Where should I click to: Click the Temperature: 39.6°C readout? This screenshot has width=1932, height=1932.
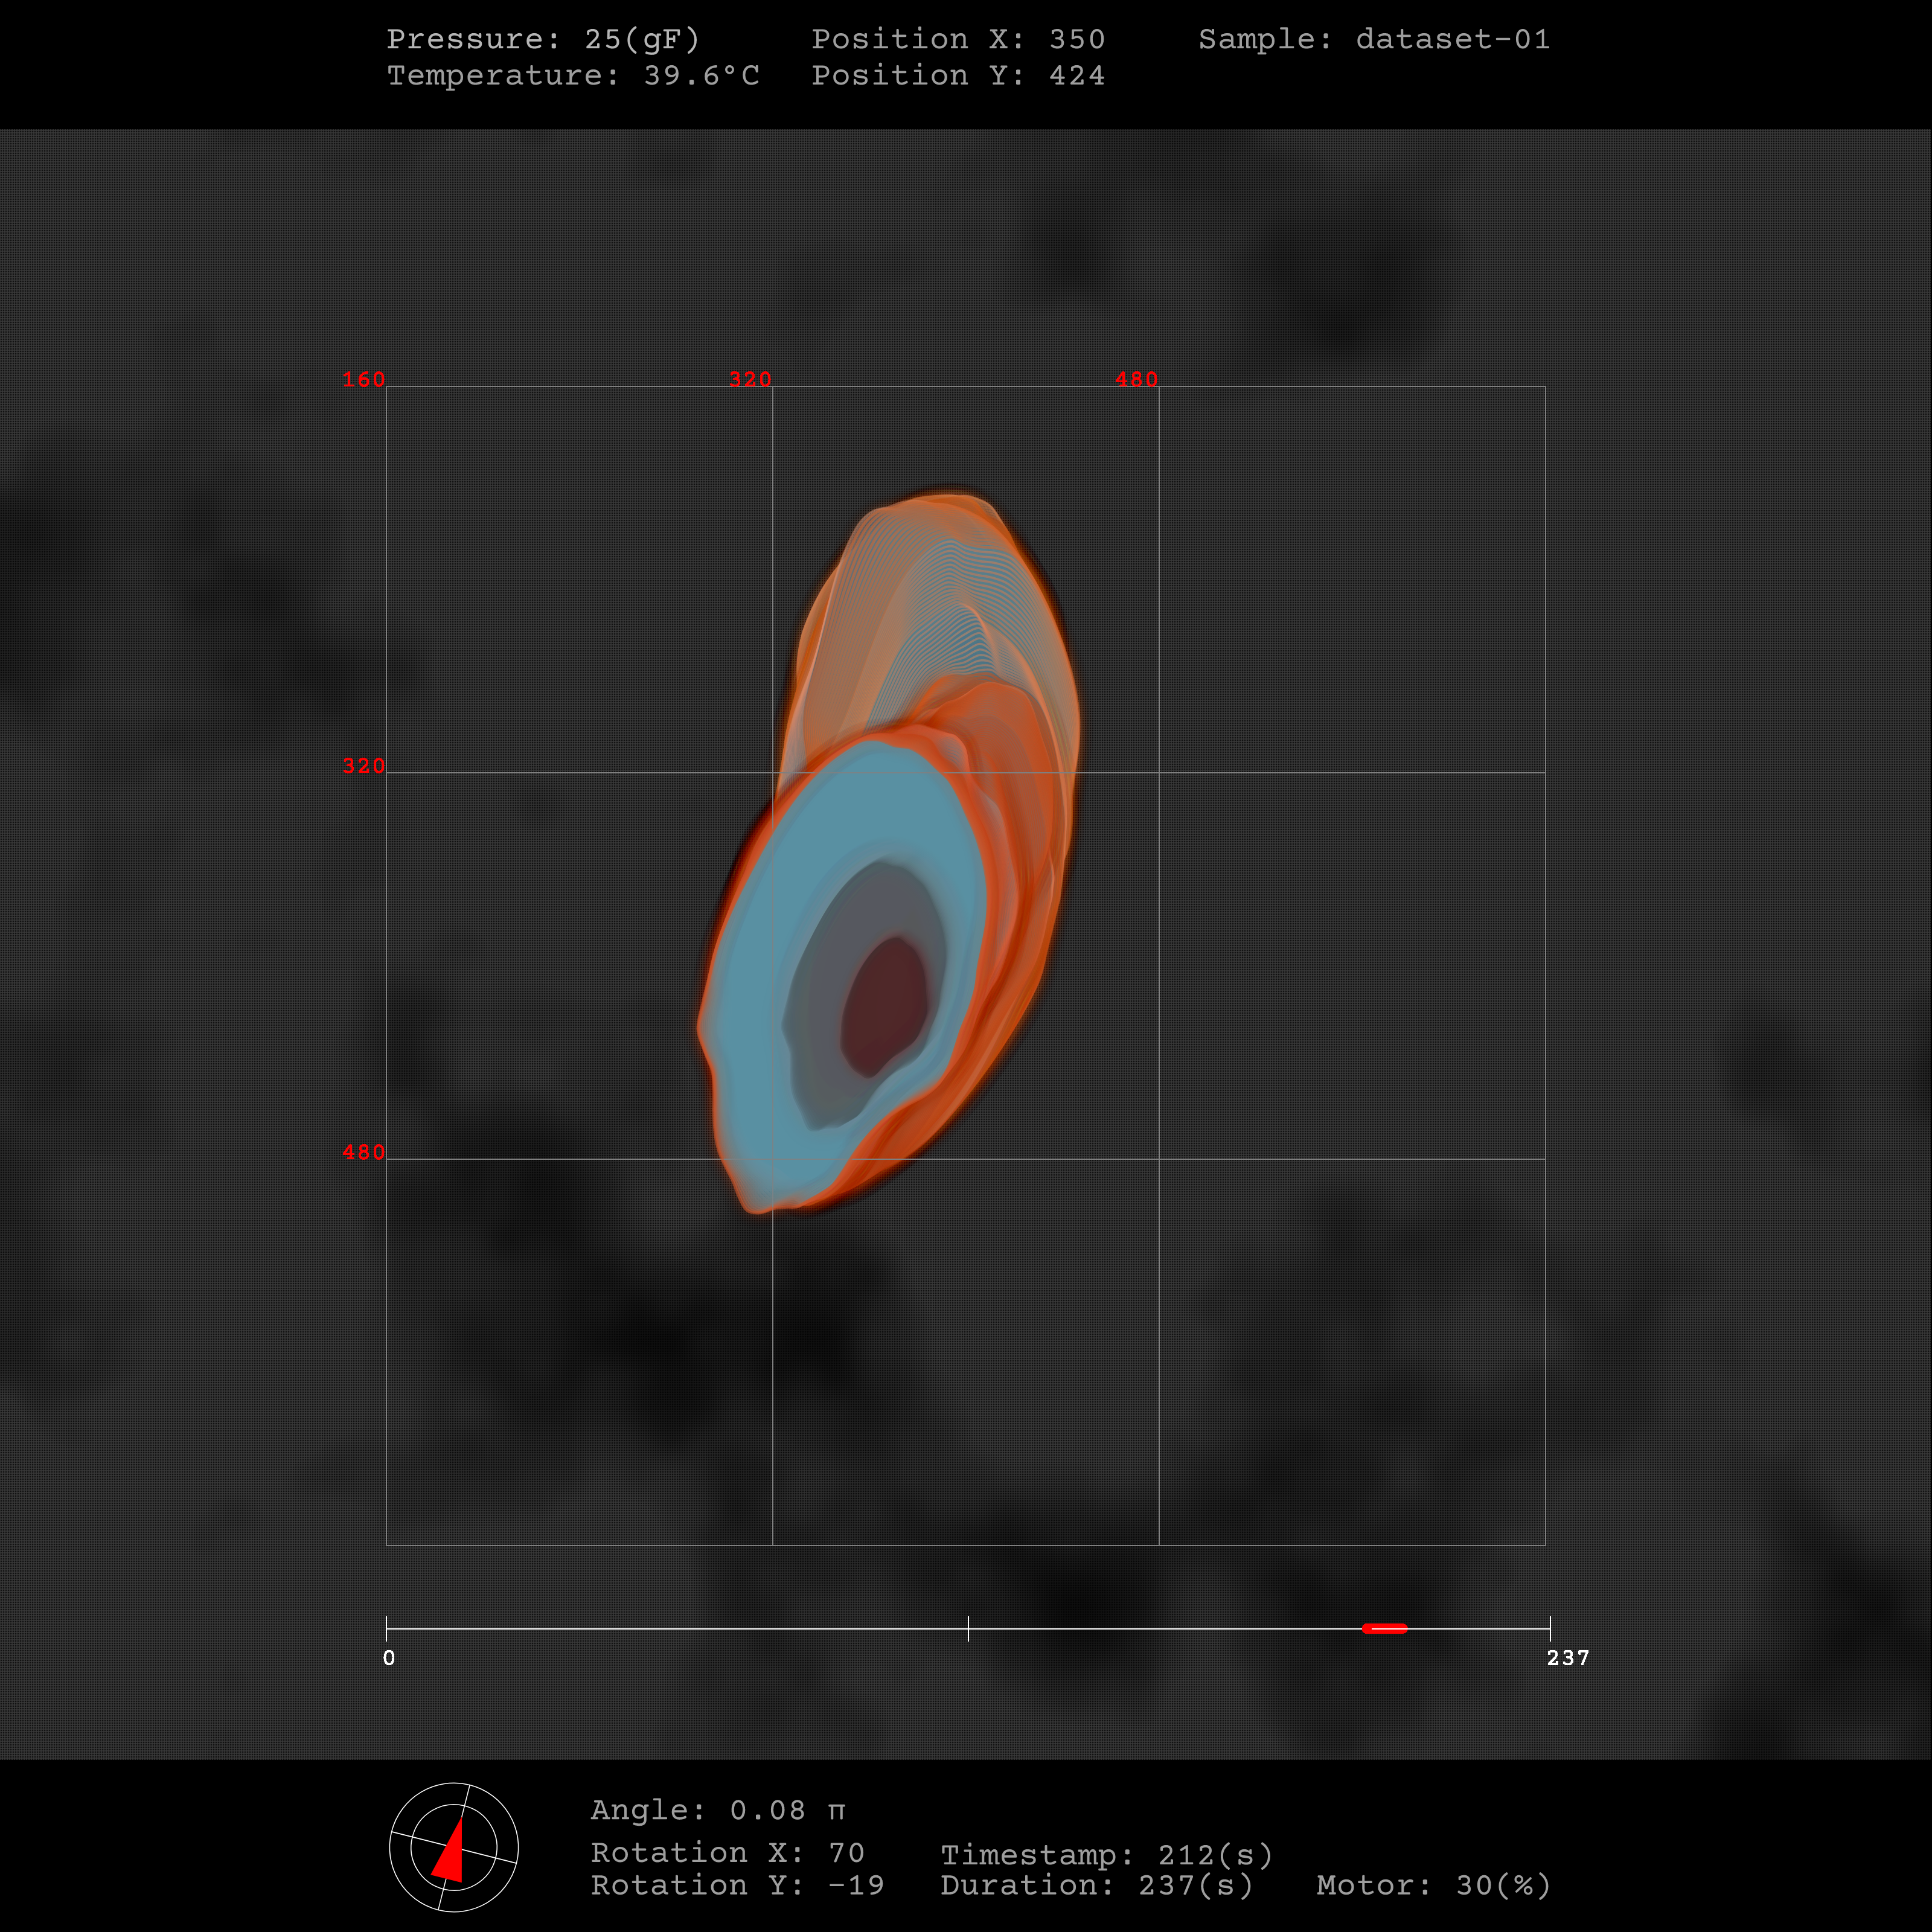coord(573,75)
